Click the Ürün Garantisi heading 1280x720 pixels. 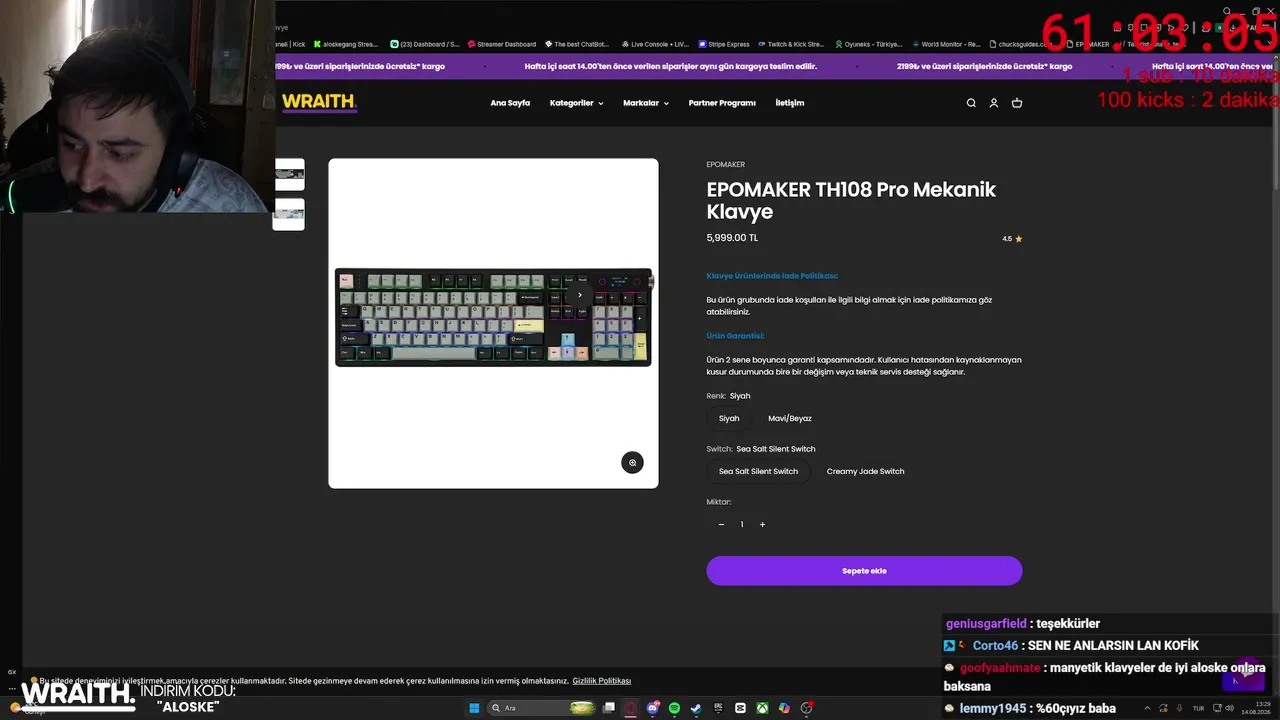[735, 336]
